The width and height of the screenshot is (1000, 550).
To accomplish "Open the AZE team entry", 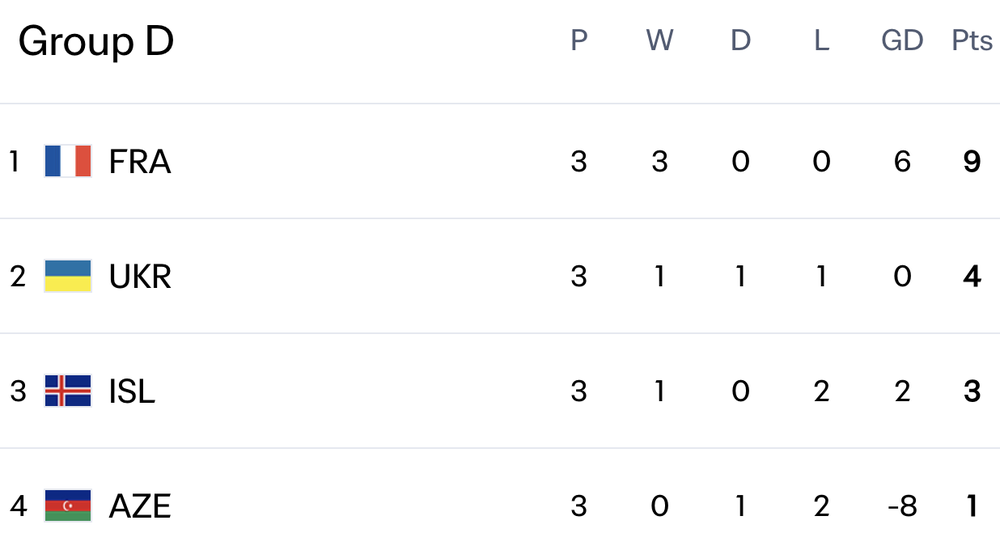I will pos(140,506).
